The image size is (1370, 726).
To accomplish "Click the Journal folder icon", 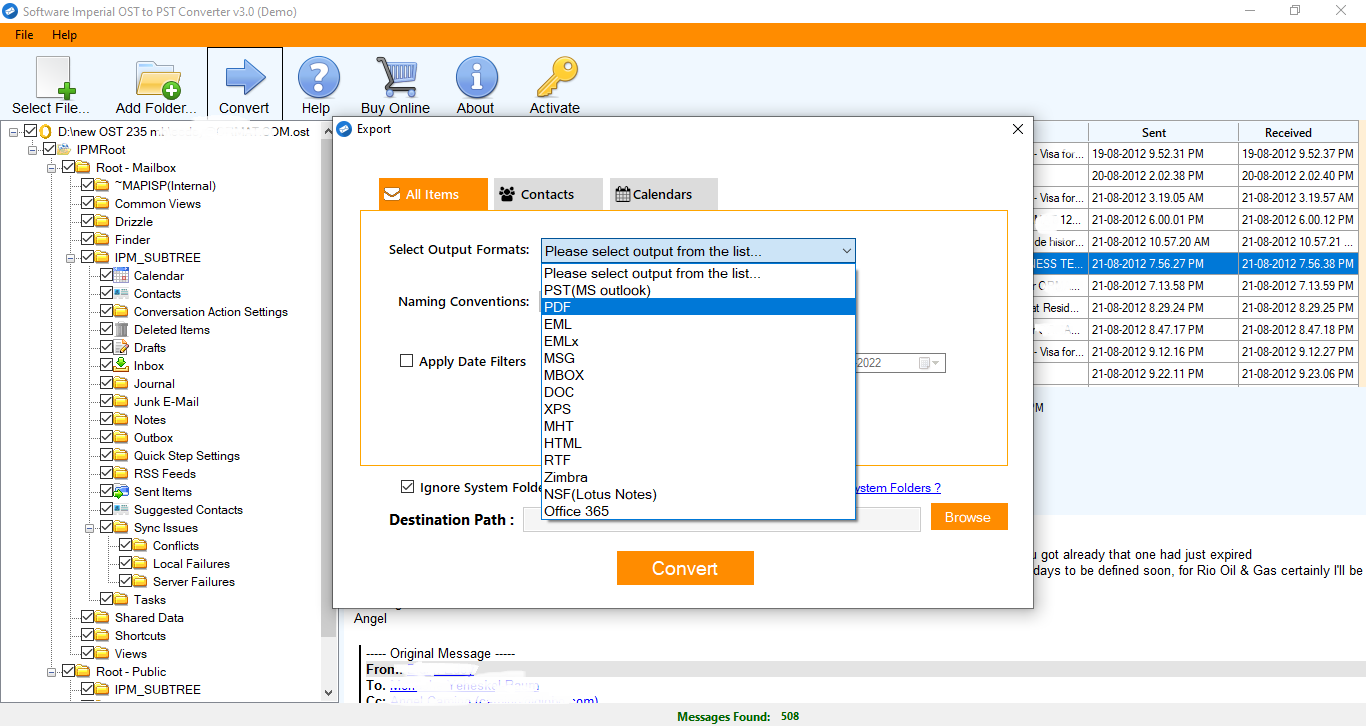I will pos(121,384).
